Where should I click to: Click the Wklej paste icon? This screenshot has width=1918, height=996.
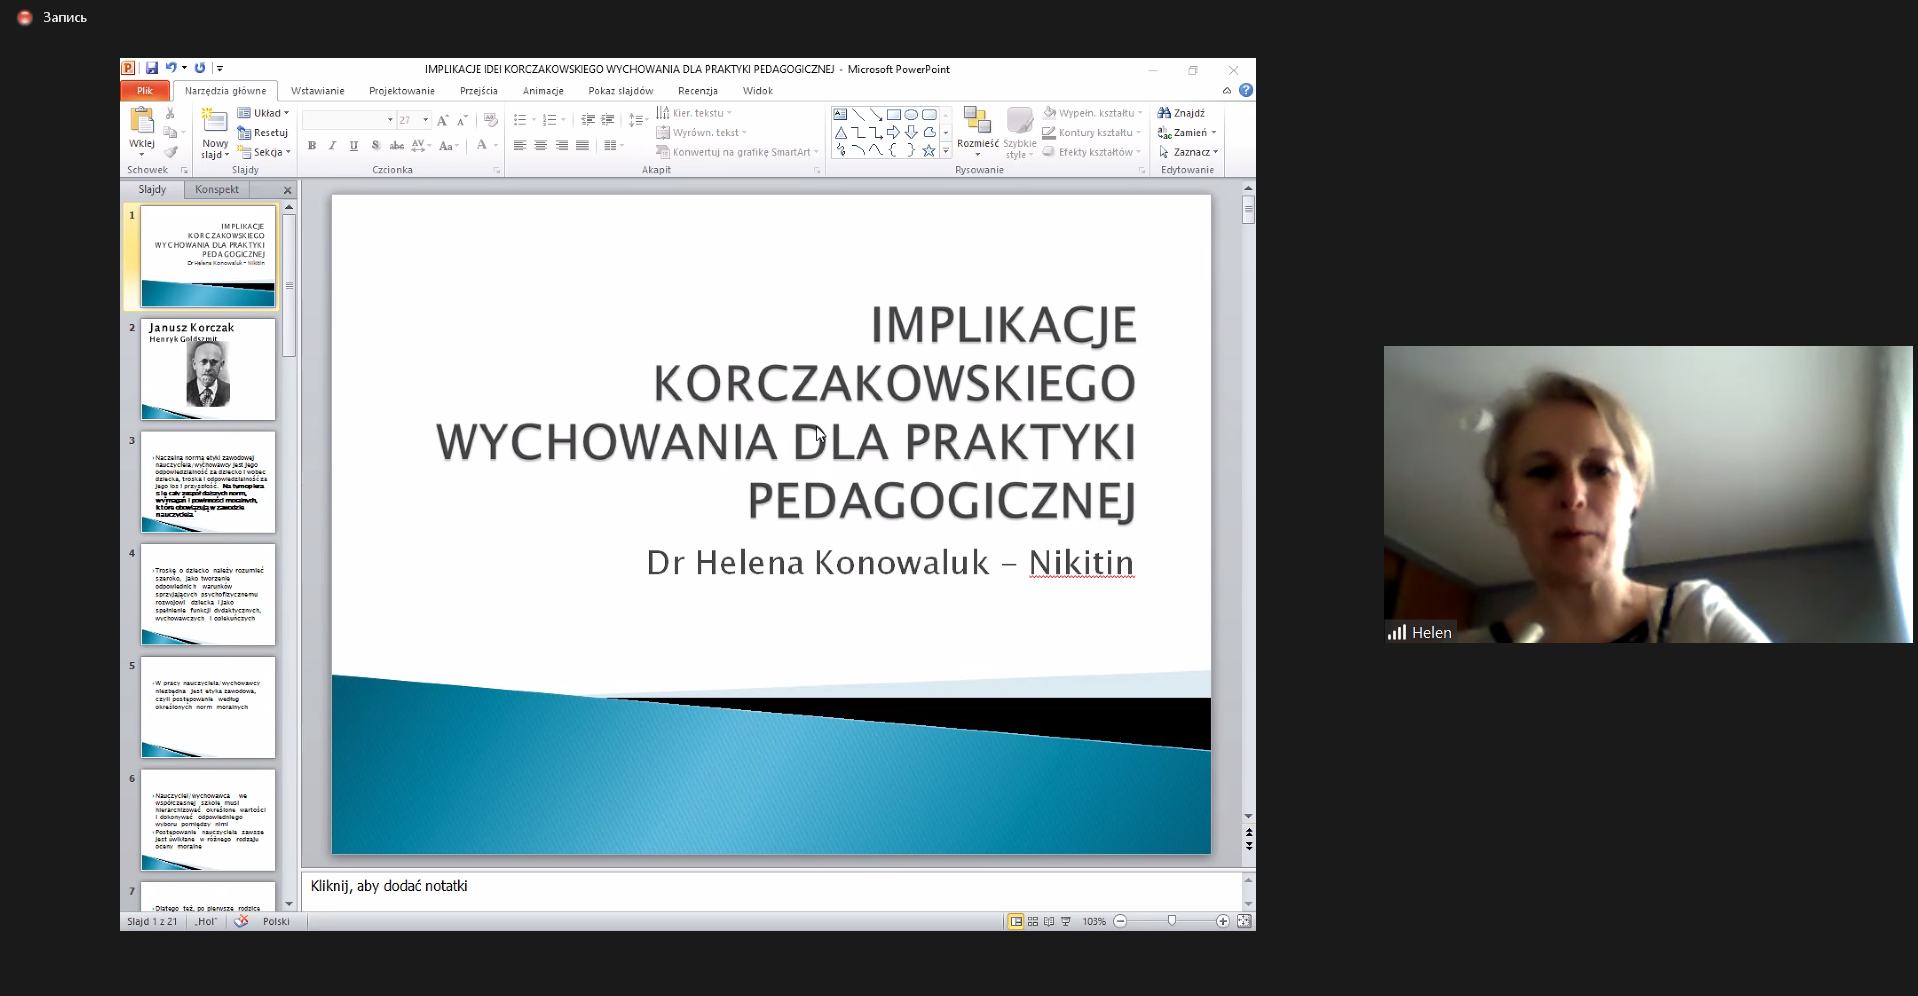(142, 122)
